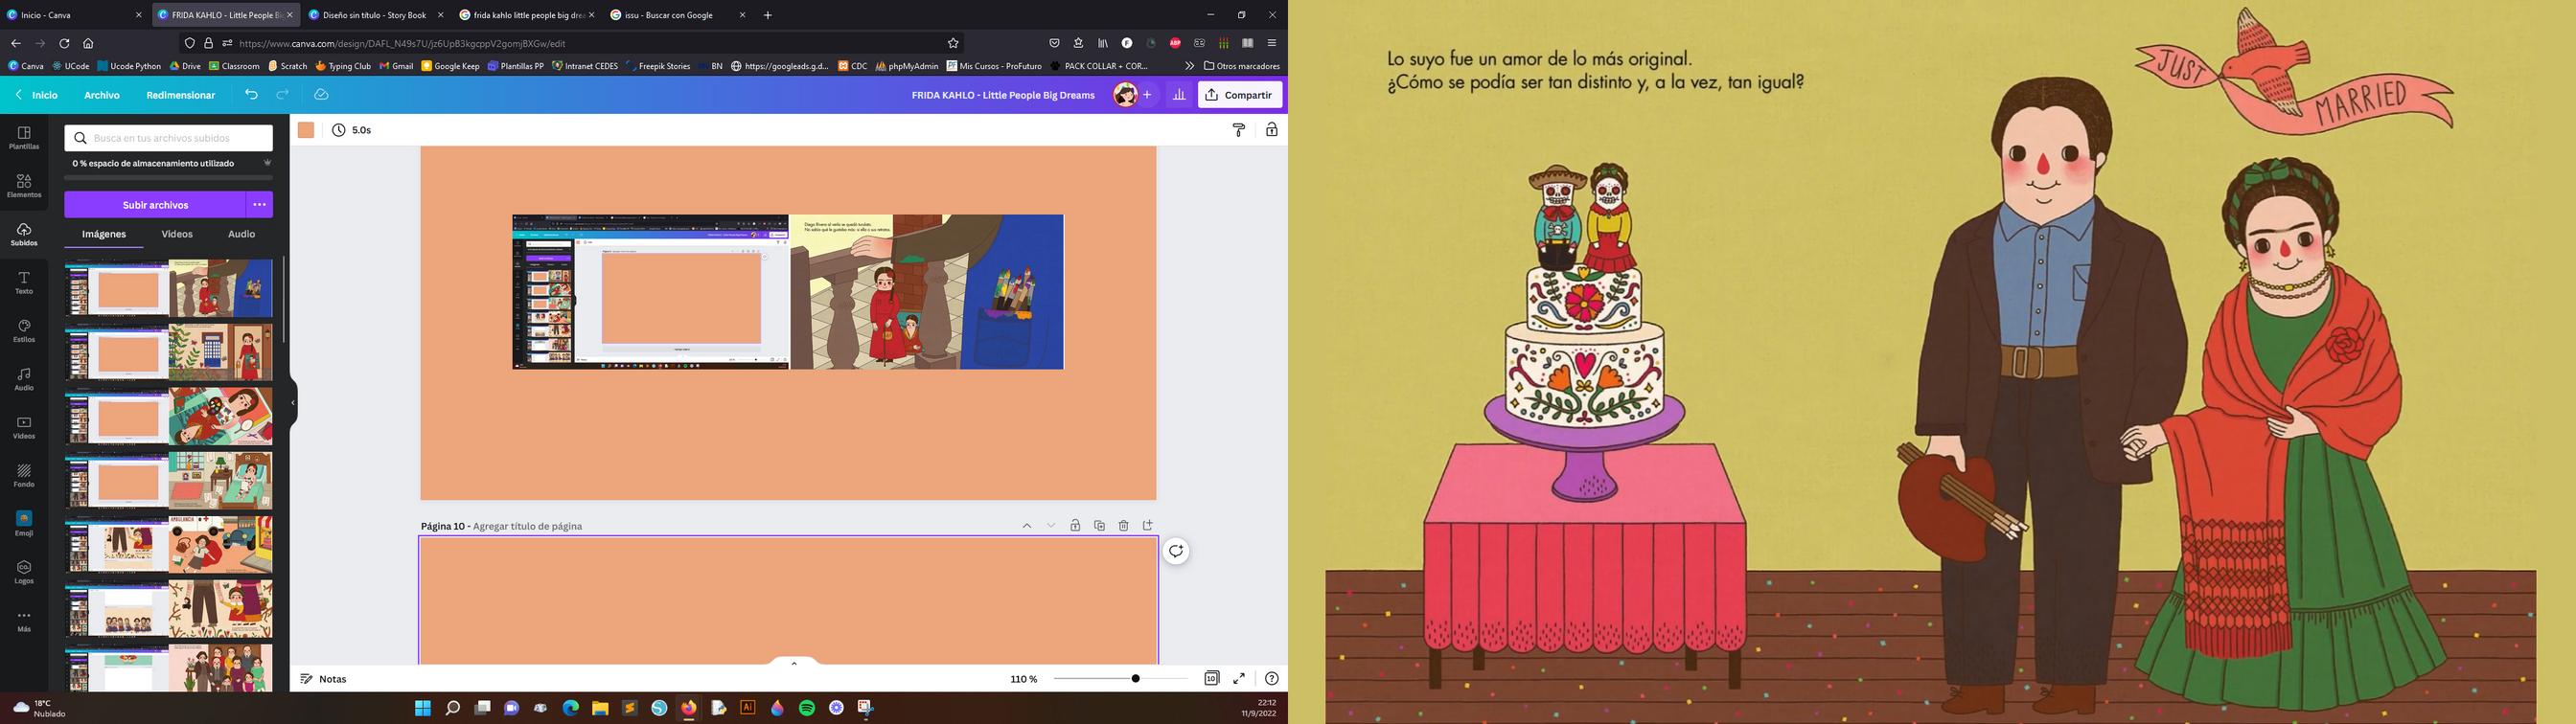2576x724 pixels.
Task: Click the redo arrow in Canva header
Action: (283, 95)
